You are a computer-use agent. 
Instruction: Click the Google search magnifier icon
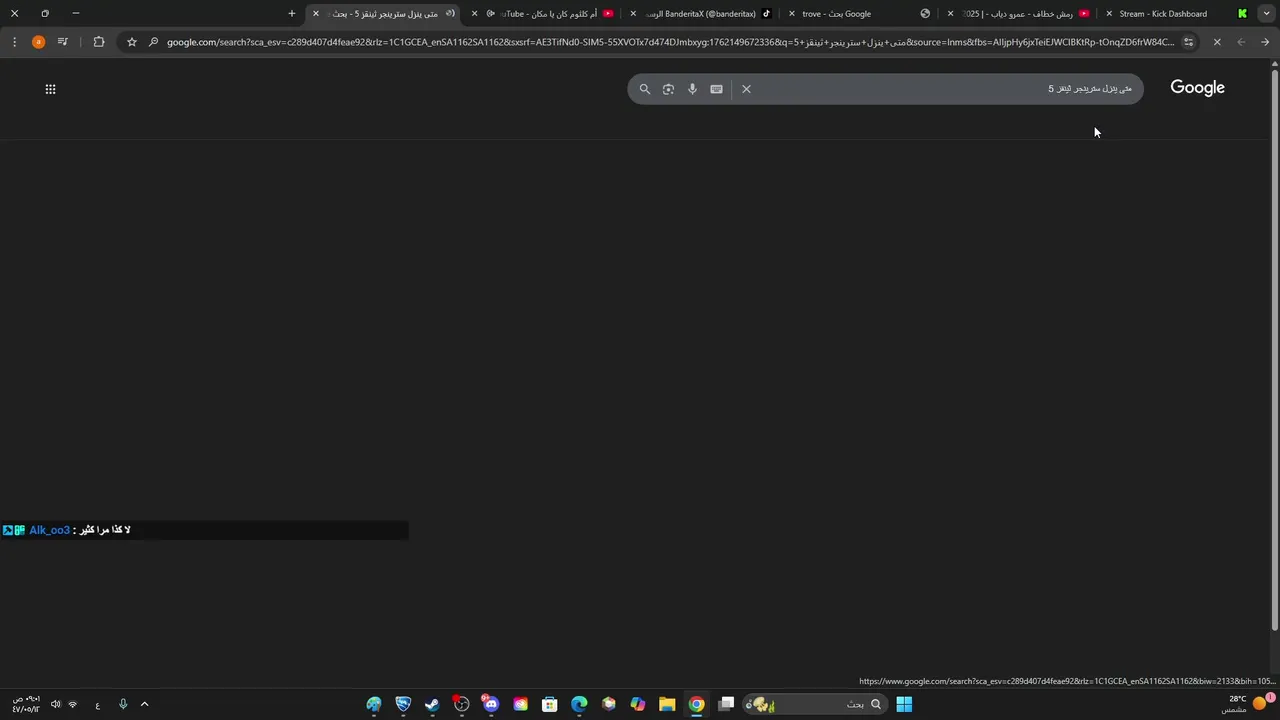coord(645,89)
